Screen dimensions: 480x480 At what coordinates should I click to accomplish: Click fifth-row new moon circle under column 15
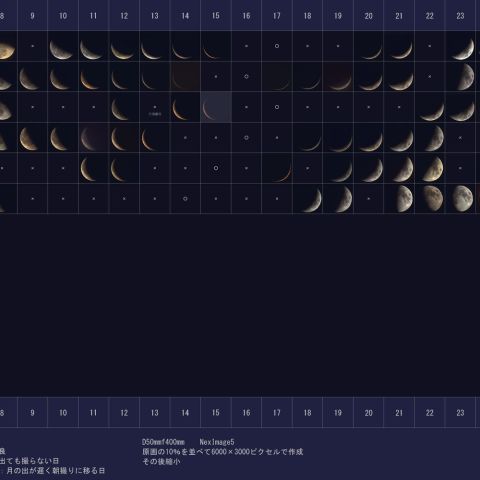pos(216,168)
